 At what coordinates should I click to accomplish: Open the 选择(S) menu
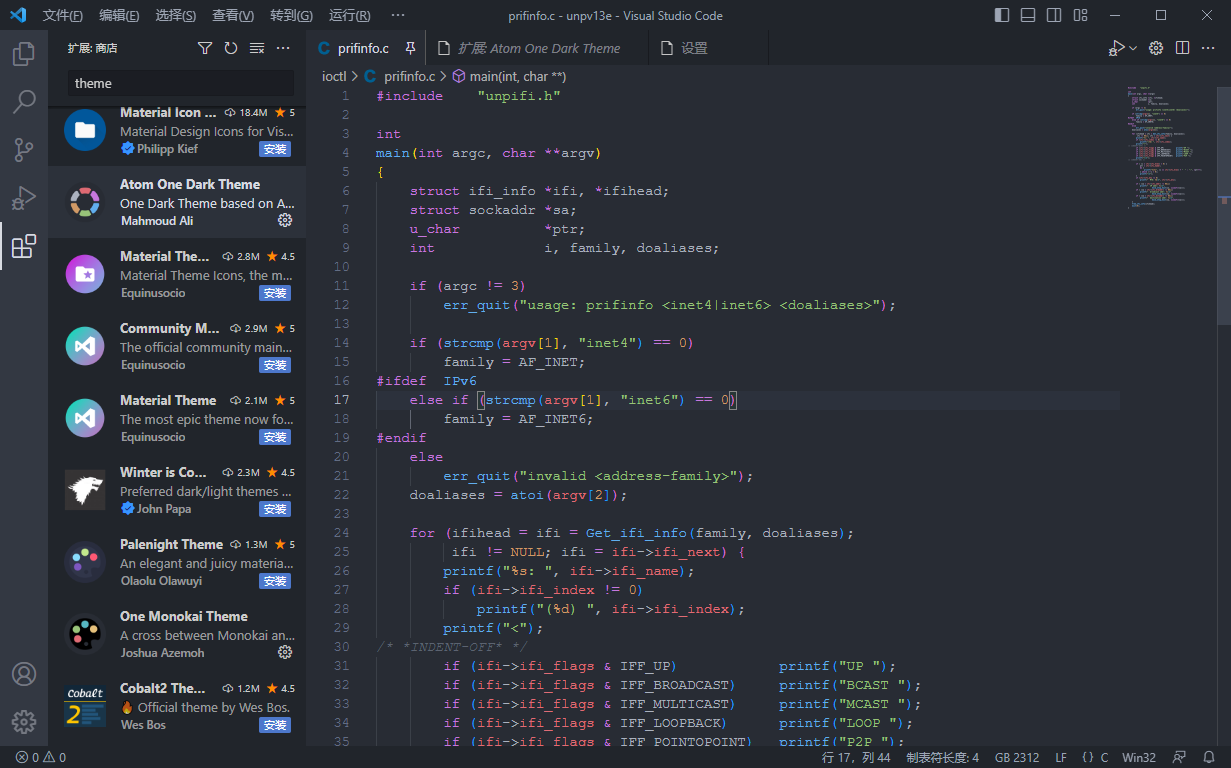coord(176,16)
